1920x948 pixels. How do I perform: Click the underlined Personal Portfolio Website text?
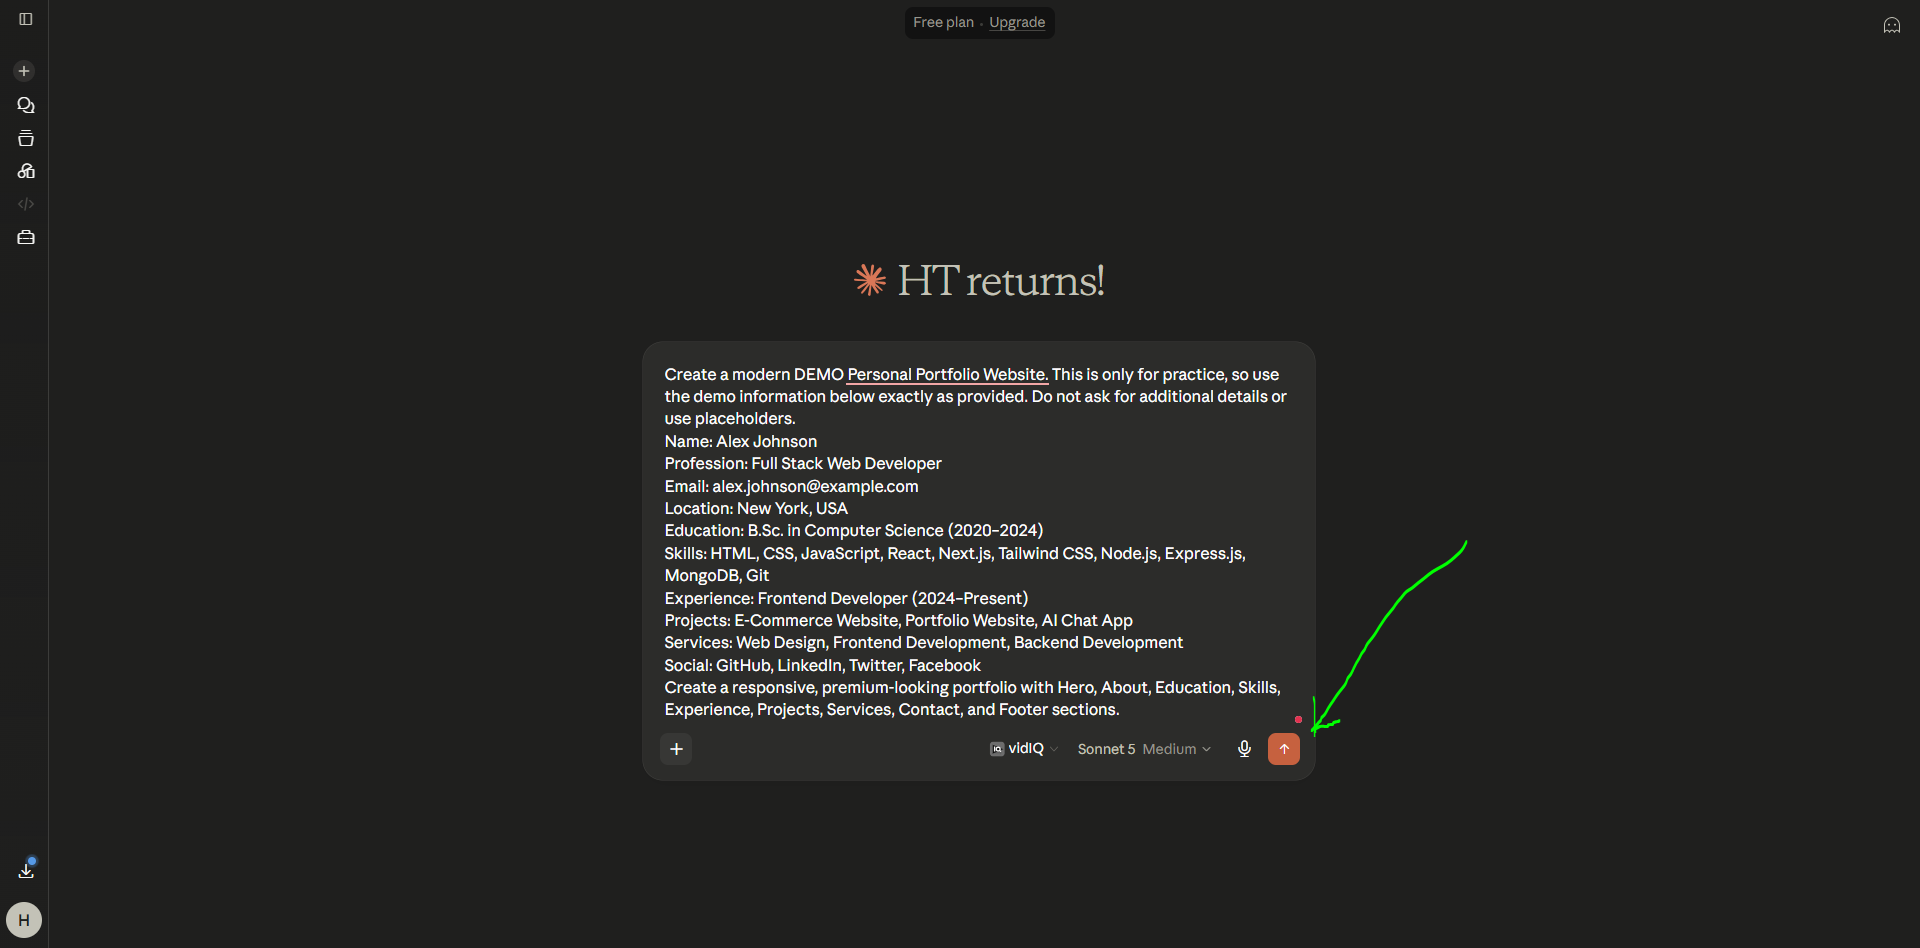click(947, 374)
